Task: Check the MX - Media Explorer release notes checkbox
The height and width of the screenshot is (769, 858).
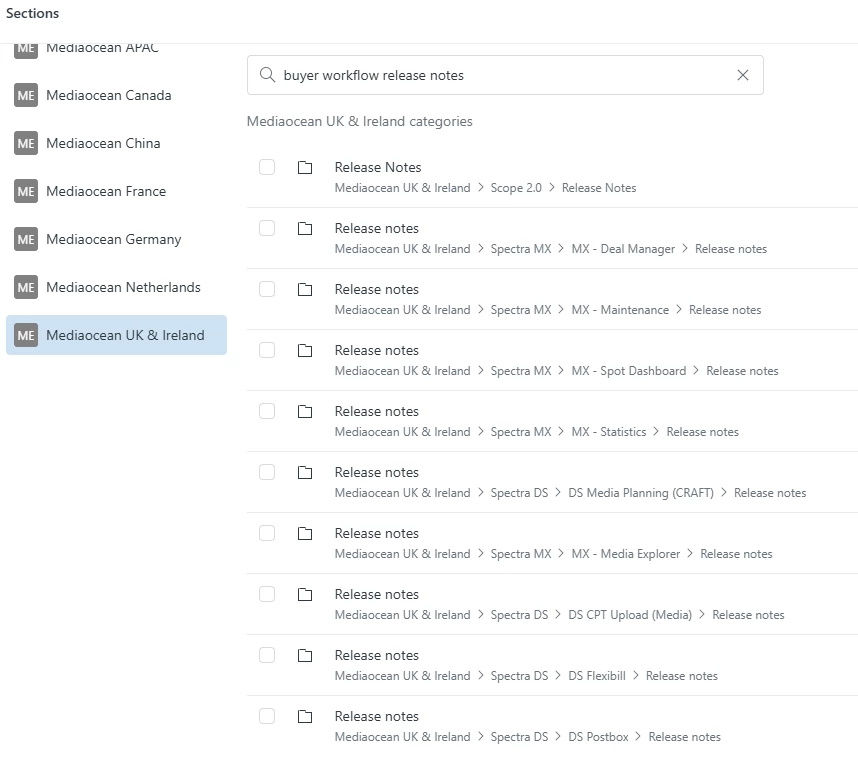Action: 267,533
